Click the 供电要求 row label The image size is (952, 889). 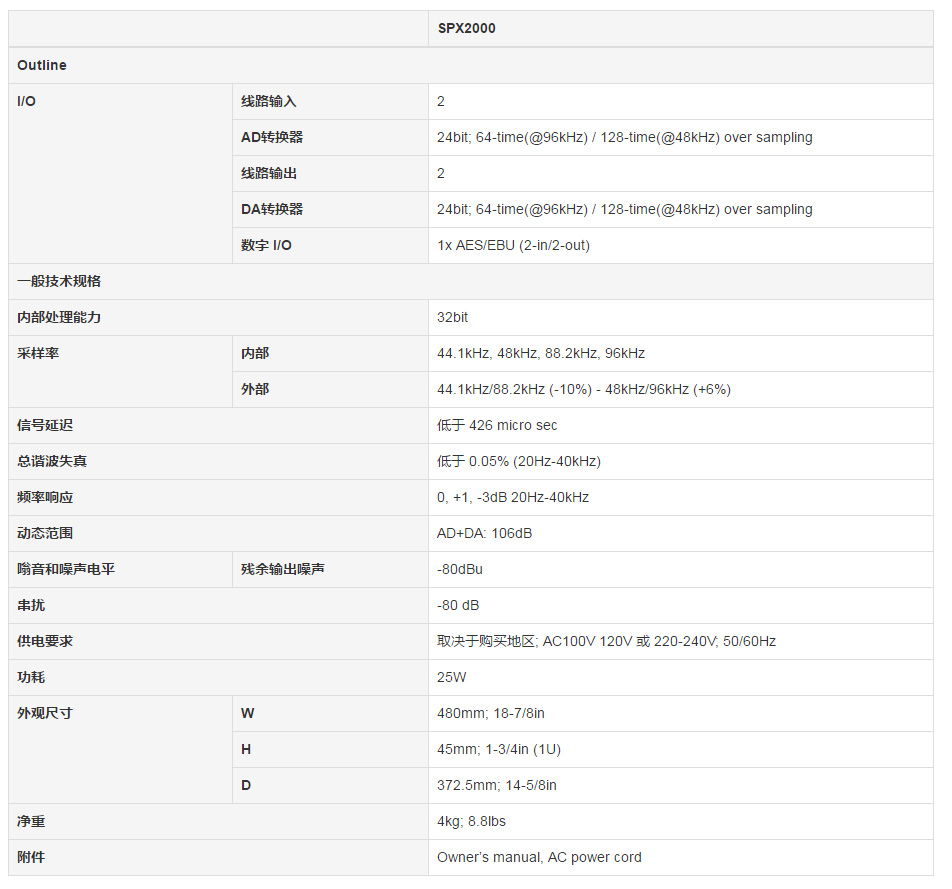[45, 641]
